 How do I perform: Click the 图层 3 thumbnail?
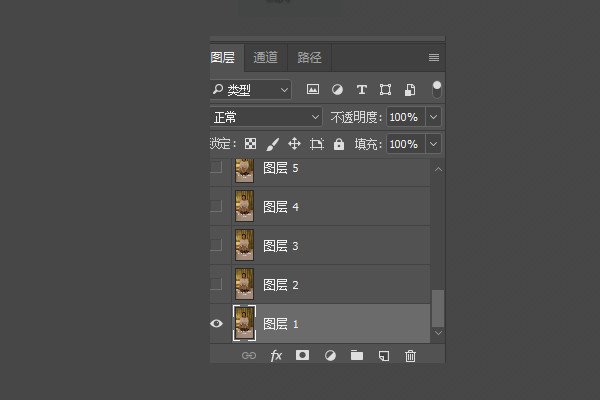(x=245, y=245)
